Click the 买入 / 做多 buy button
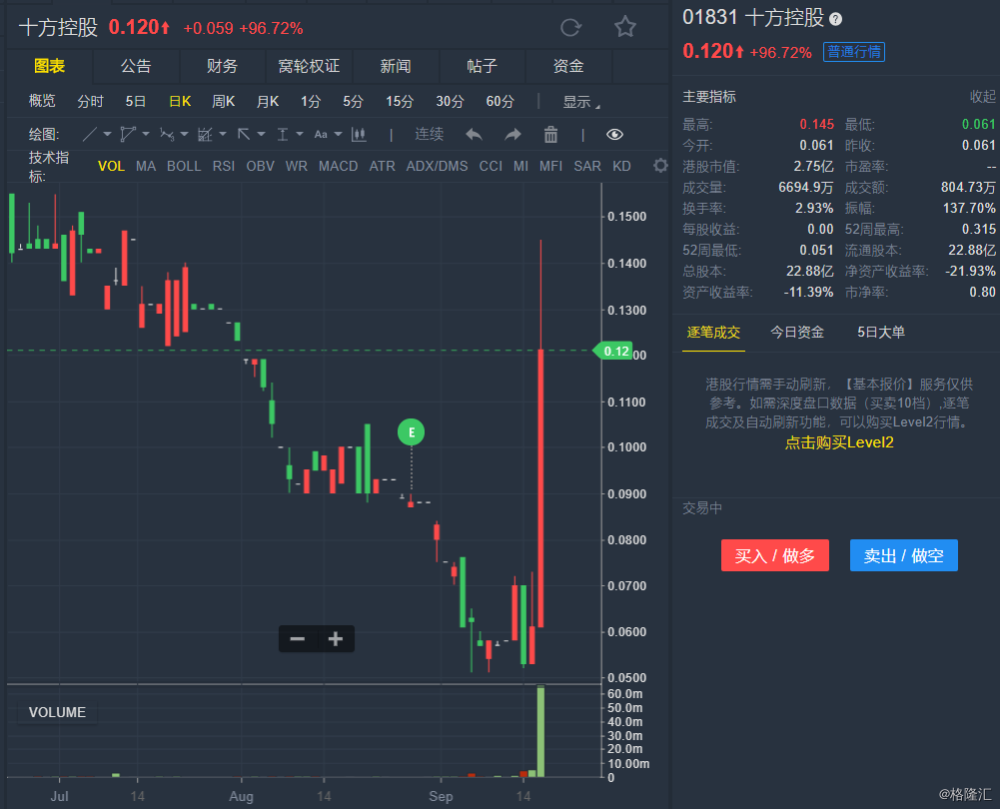 click(x=775, y=555)
